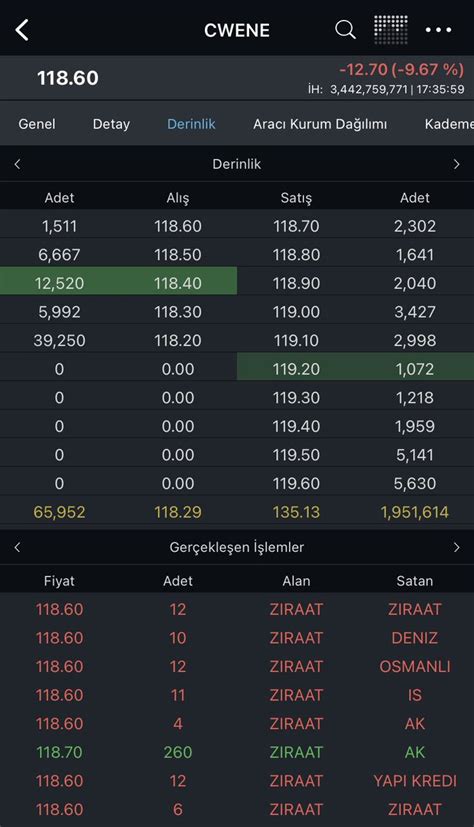Open the three-dot more options menu

[438, 30]
